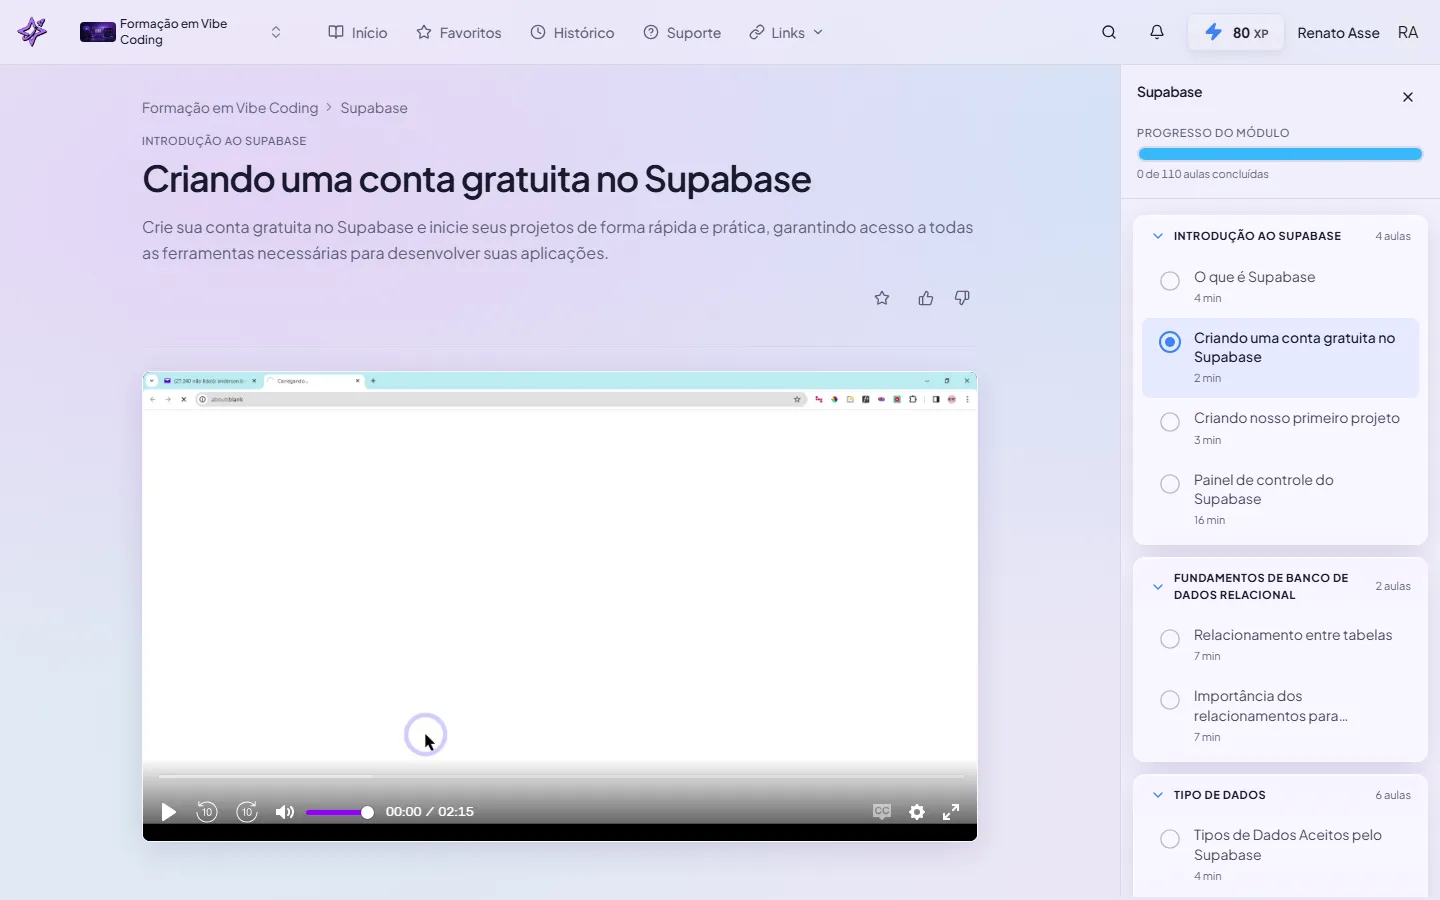The height and width of the screenshot is (900, 1440).
Task: Rewind the video 10 seconds
Action: (x=207, y=812)
